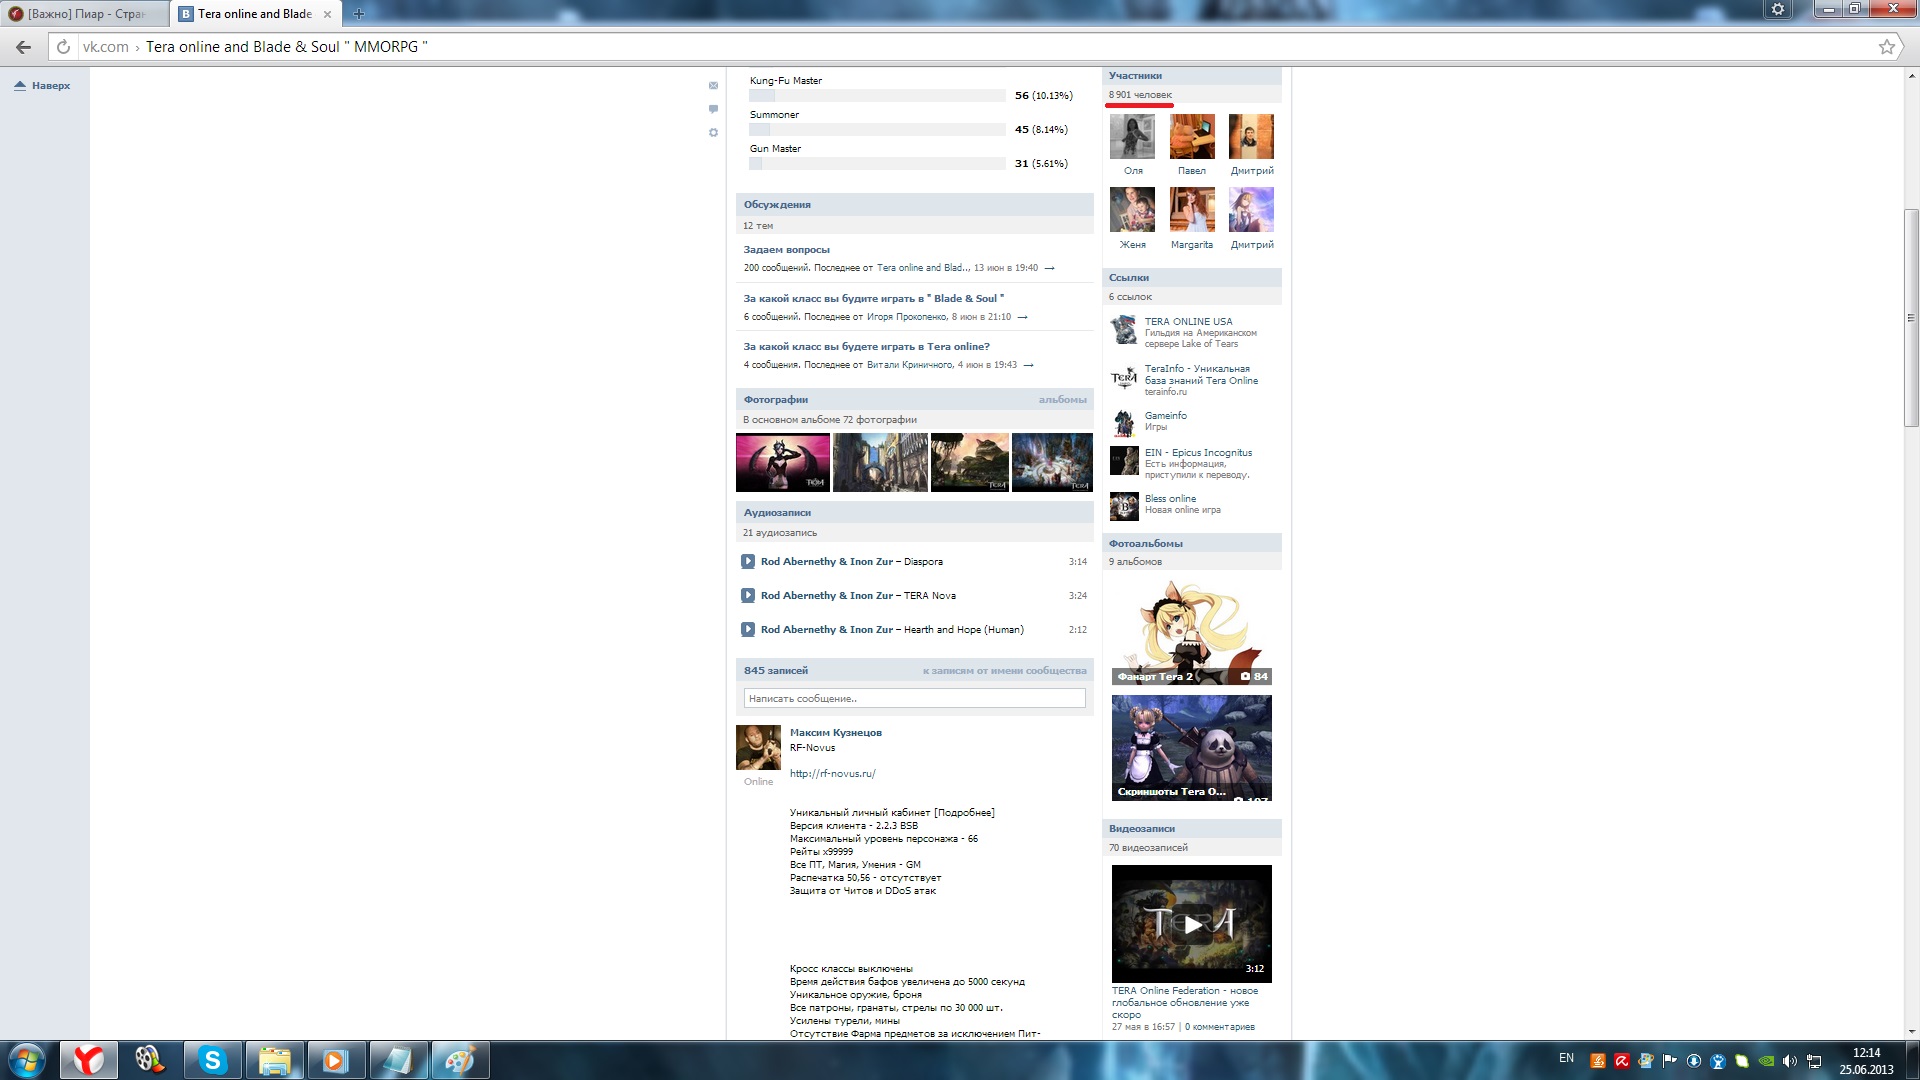The width and height of the screenshot is (1920, 1080).
Task: Go back with the browser arrow
Action: [24, 47]
